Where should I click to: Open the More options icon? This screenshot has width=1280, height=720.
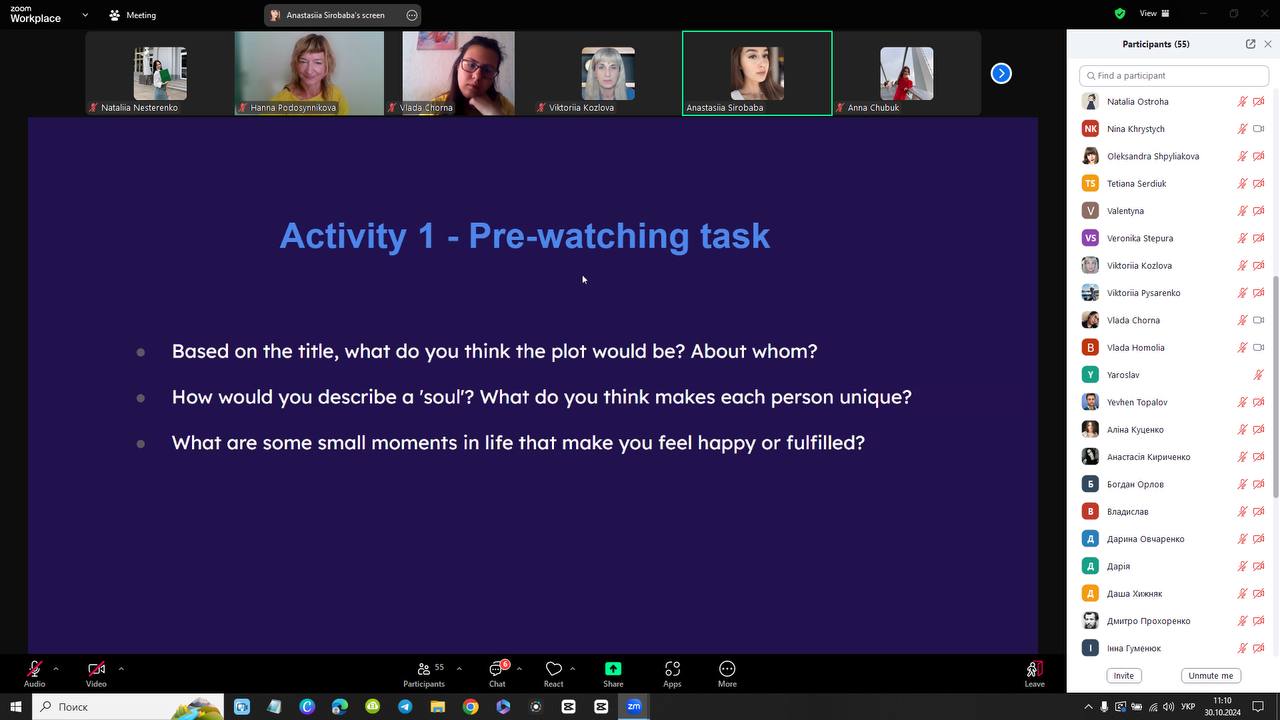point(727,669)
